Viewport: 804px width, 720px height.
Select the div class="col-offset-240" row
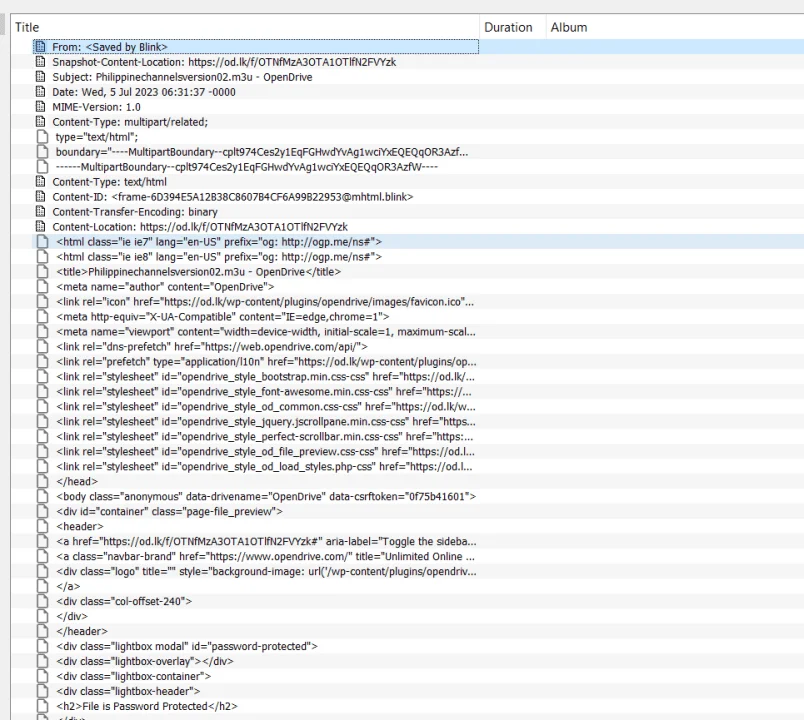(255, 601)
